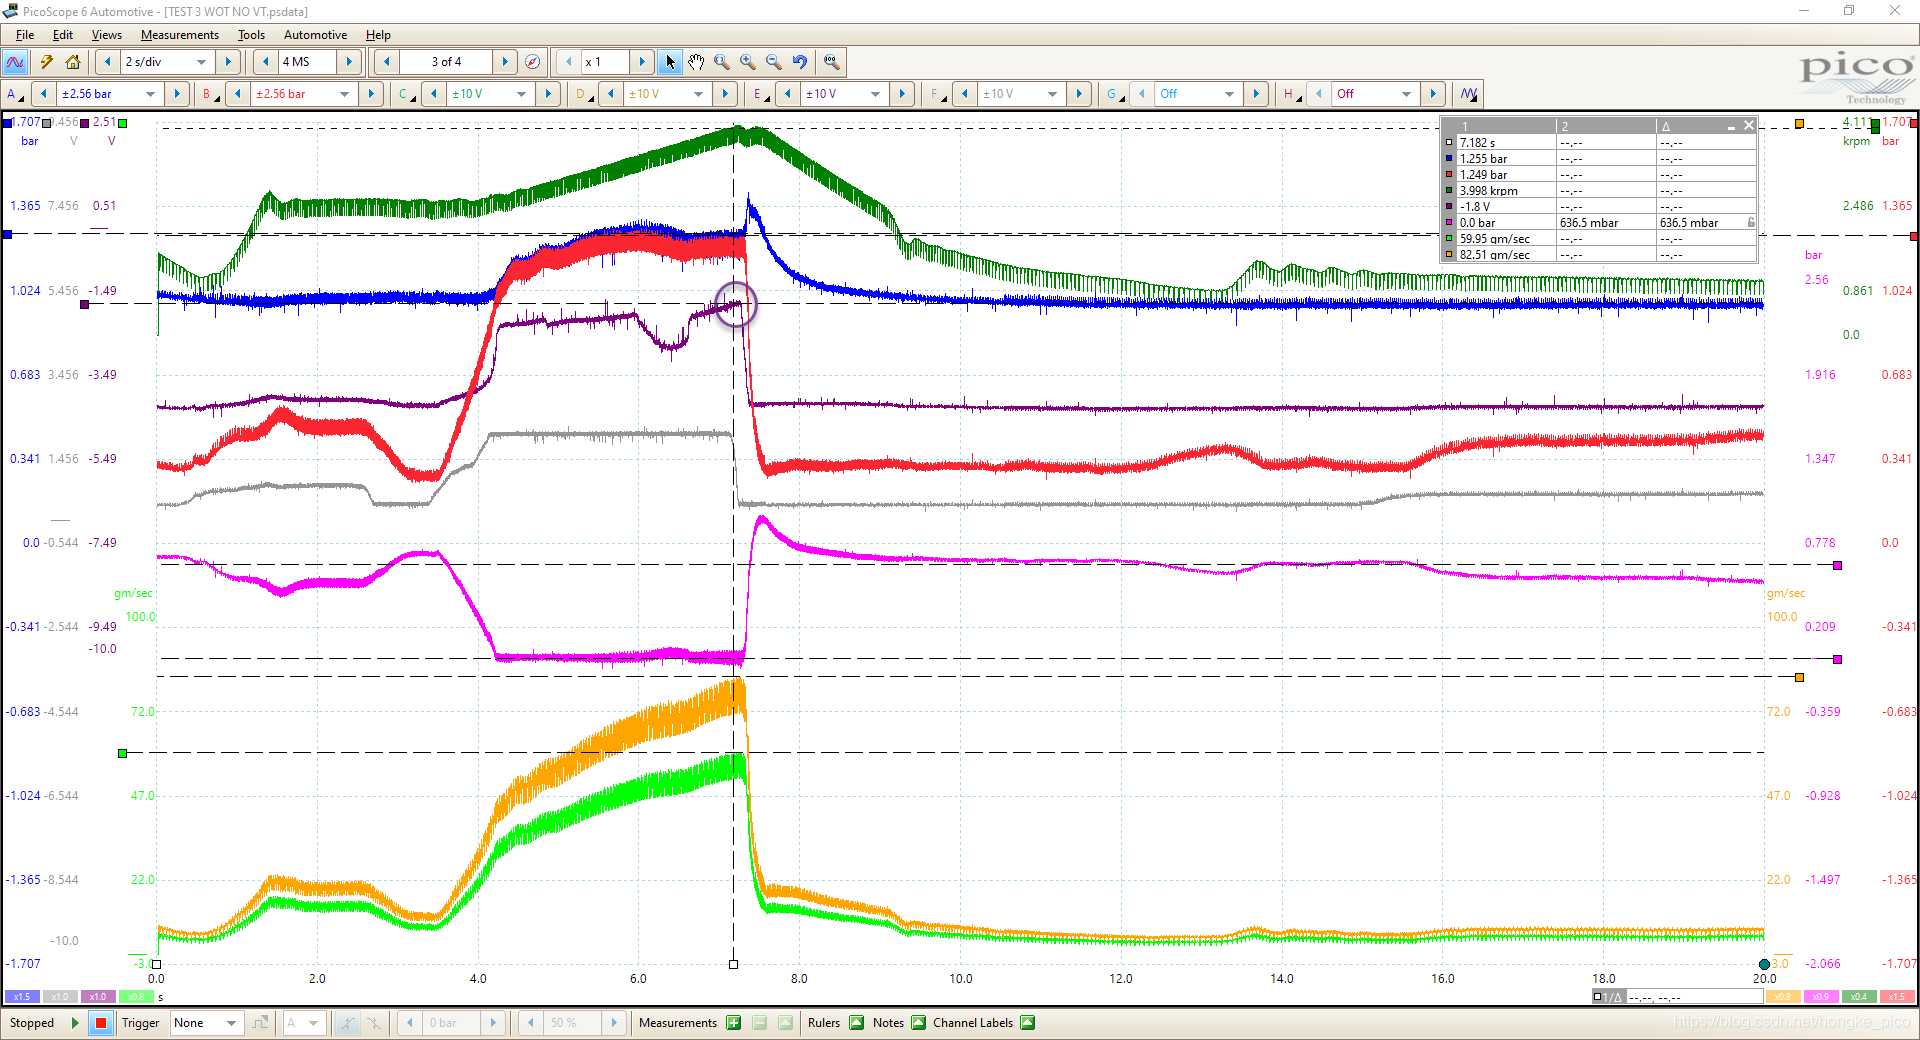The height and width of the screenshot is (1040, 1920).
Task: Toggle the Rulers legend icon
Action: tap(857, 1023)
